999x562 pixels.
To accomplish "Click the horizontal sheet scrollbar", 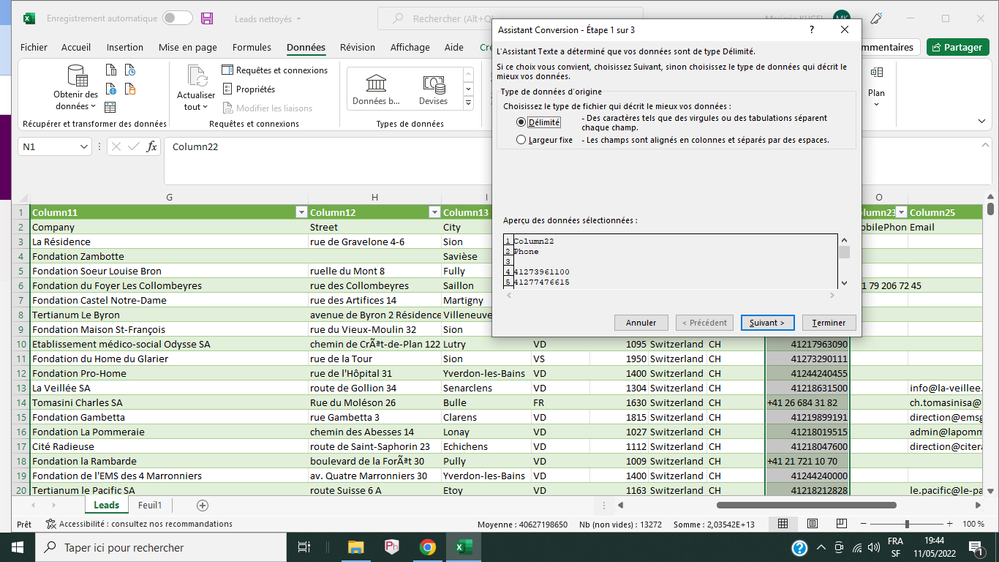I will pyautogui.click(x=806, y=505).
